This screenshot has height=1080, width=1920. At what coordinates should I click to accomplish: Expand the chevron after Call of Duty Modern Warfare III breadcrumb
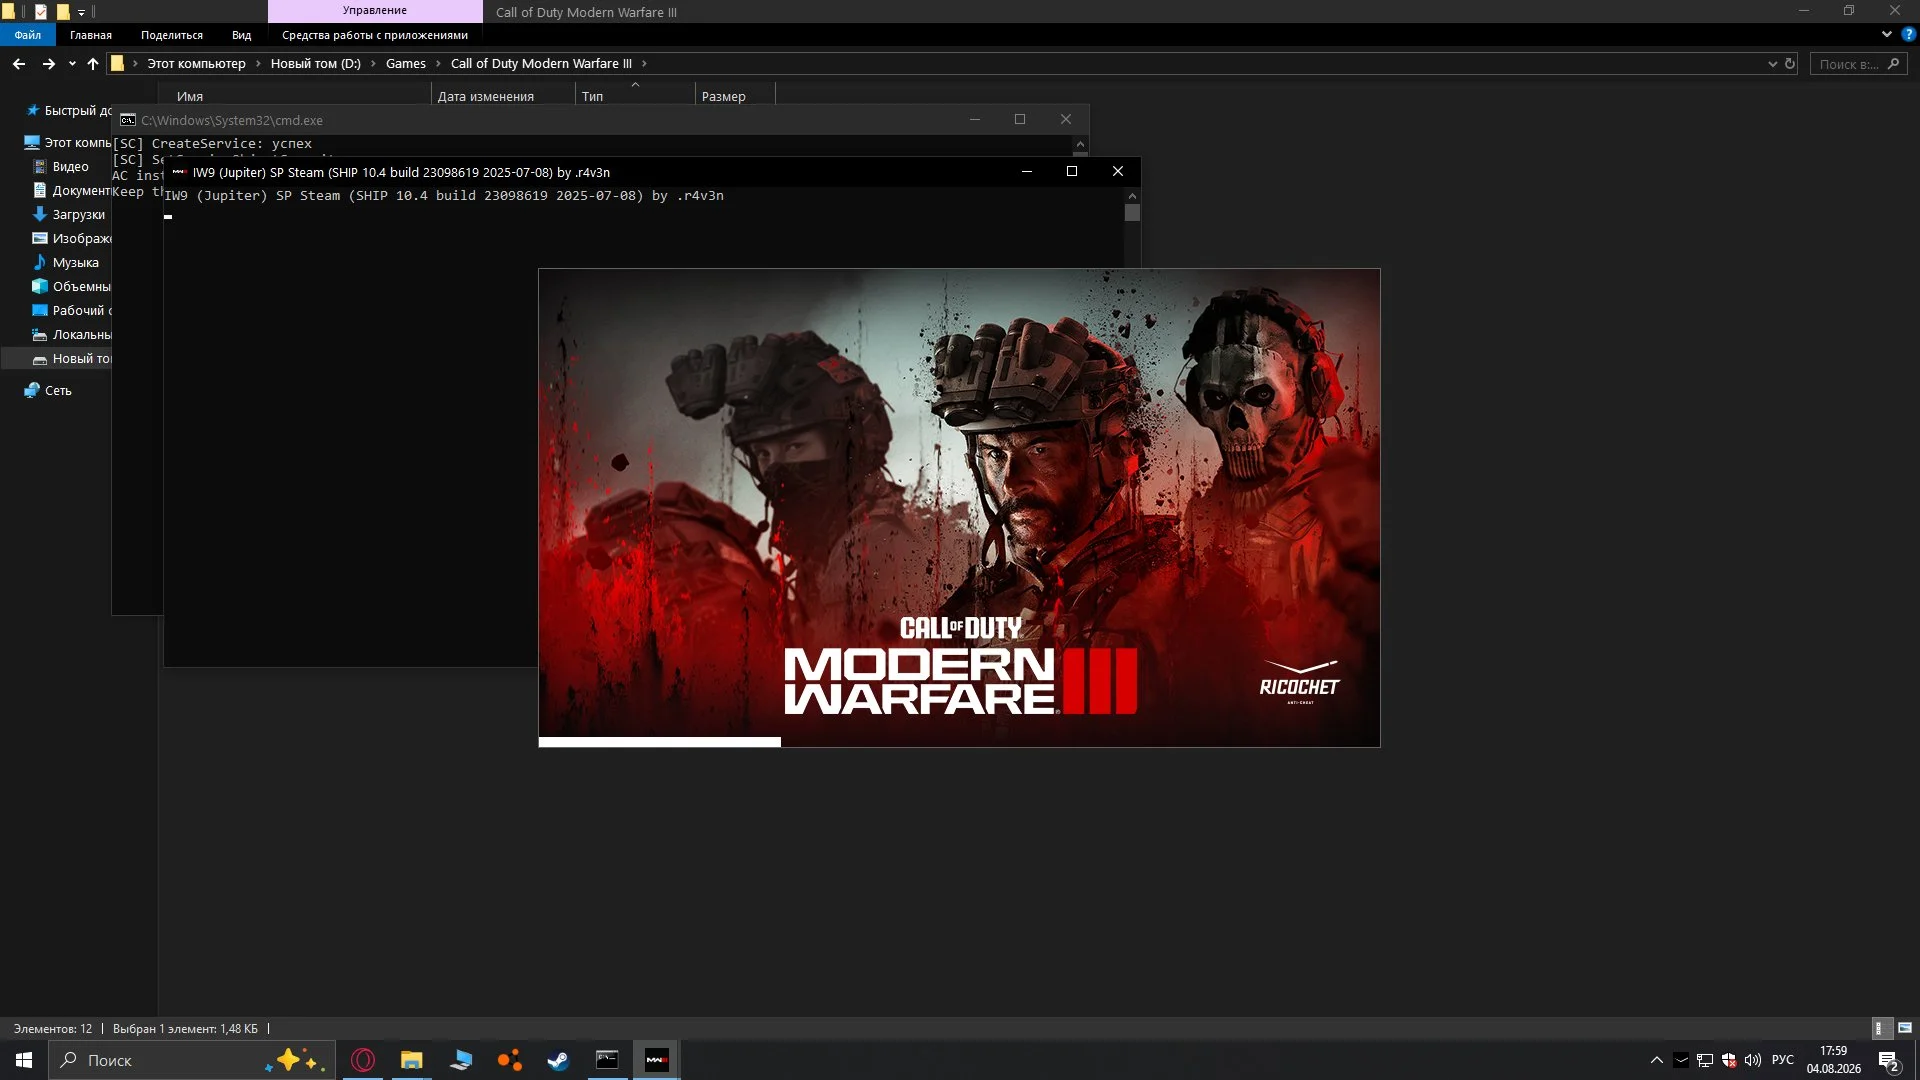pyautogui.click(x=644, y=63)
